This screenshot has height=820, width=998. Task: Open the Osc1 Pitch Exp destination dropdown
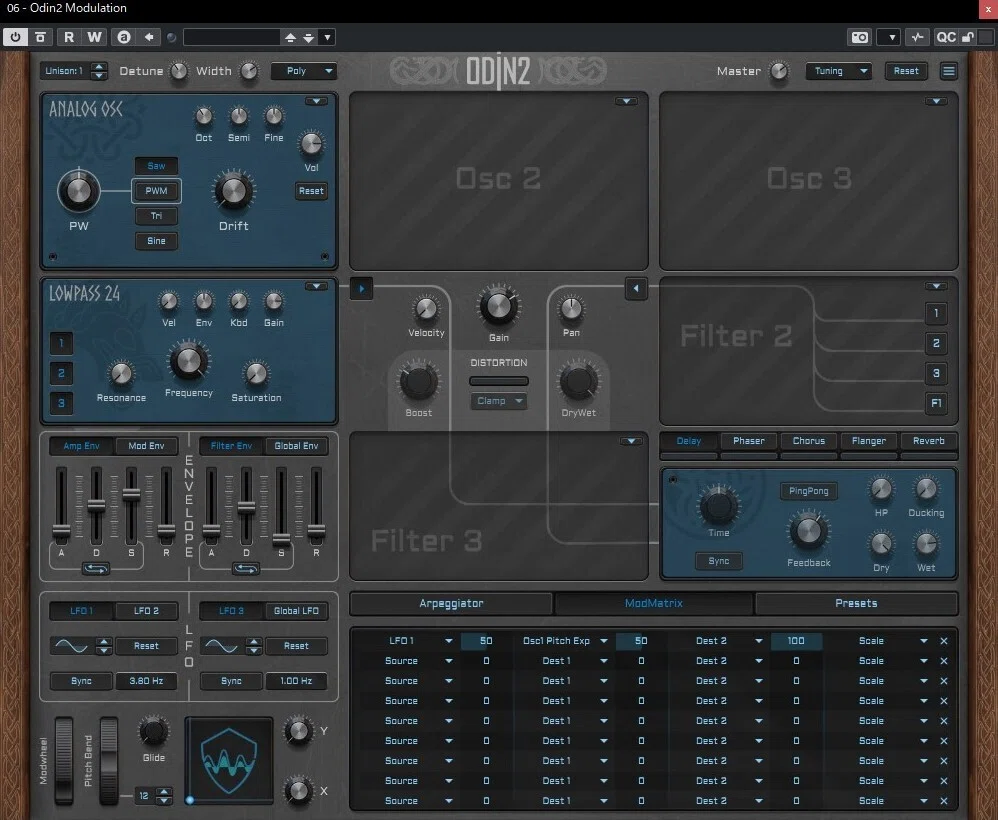[564, 641]
